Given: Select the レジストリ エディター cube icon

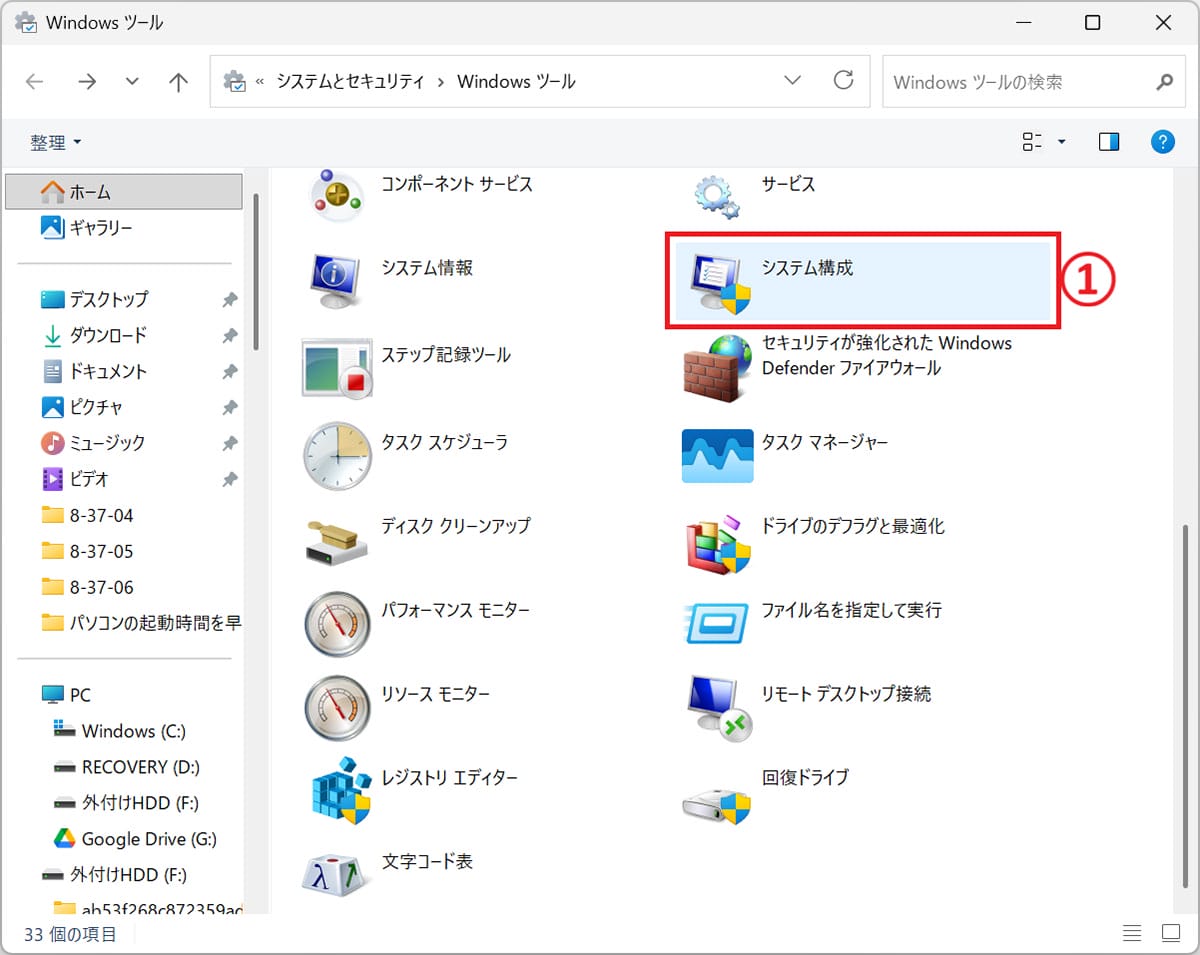Looking at the screenshot, I should coord(340,791).
